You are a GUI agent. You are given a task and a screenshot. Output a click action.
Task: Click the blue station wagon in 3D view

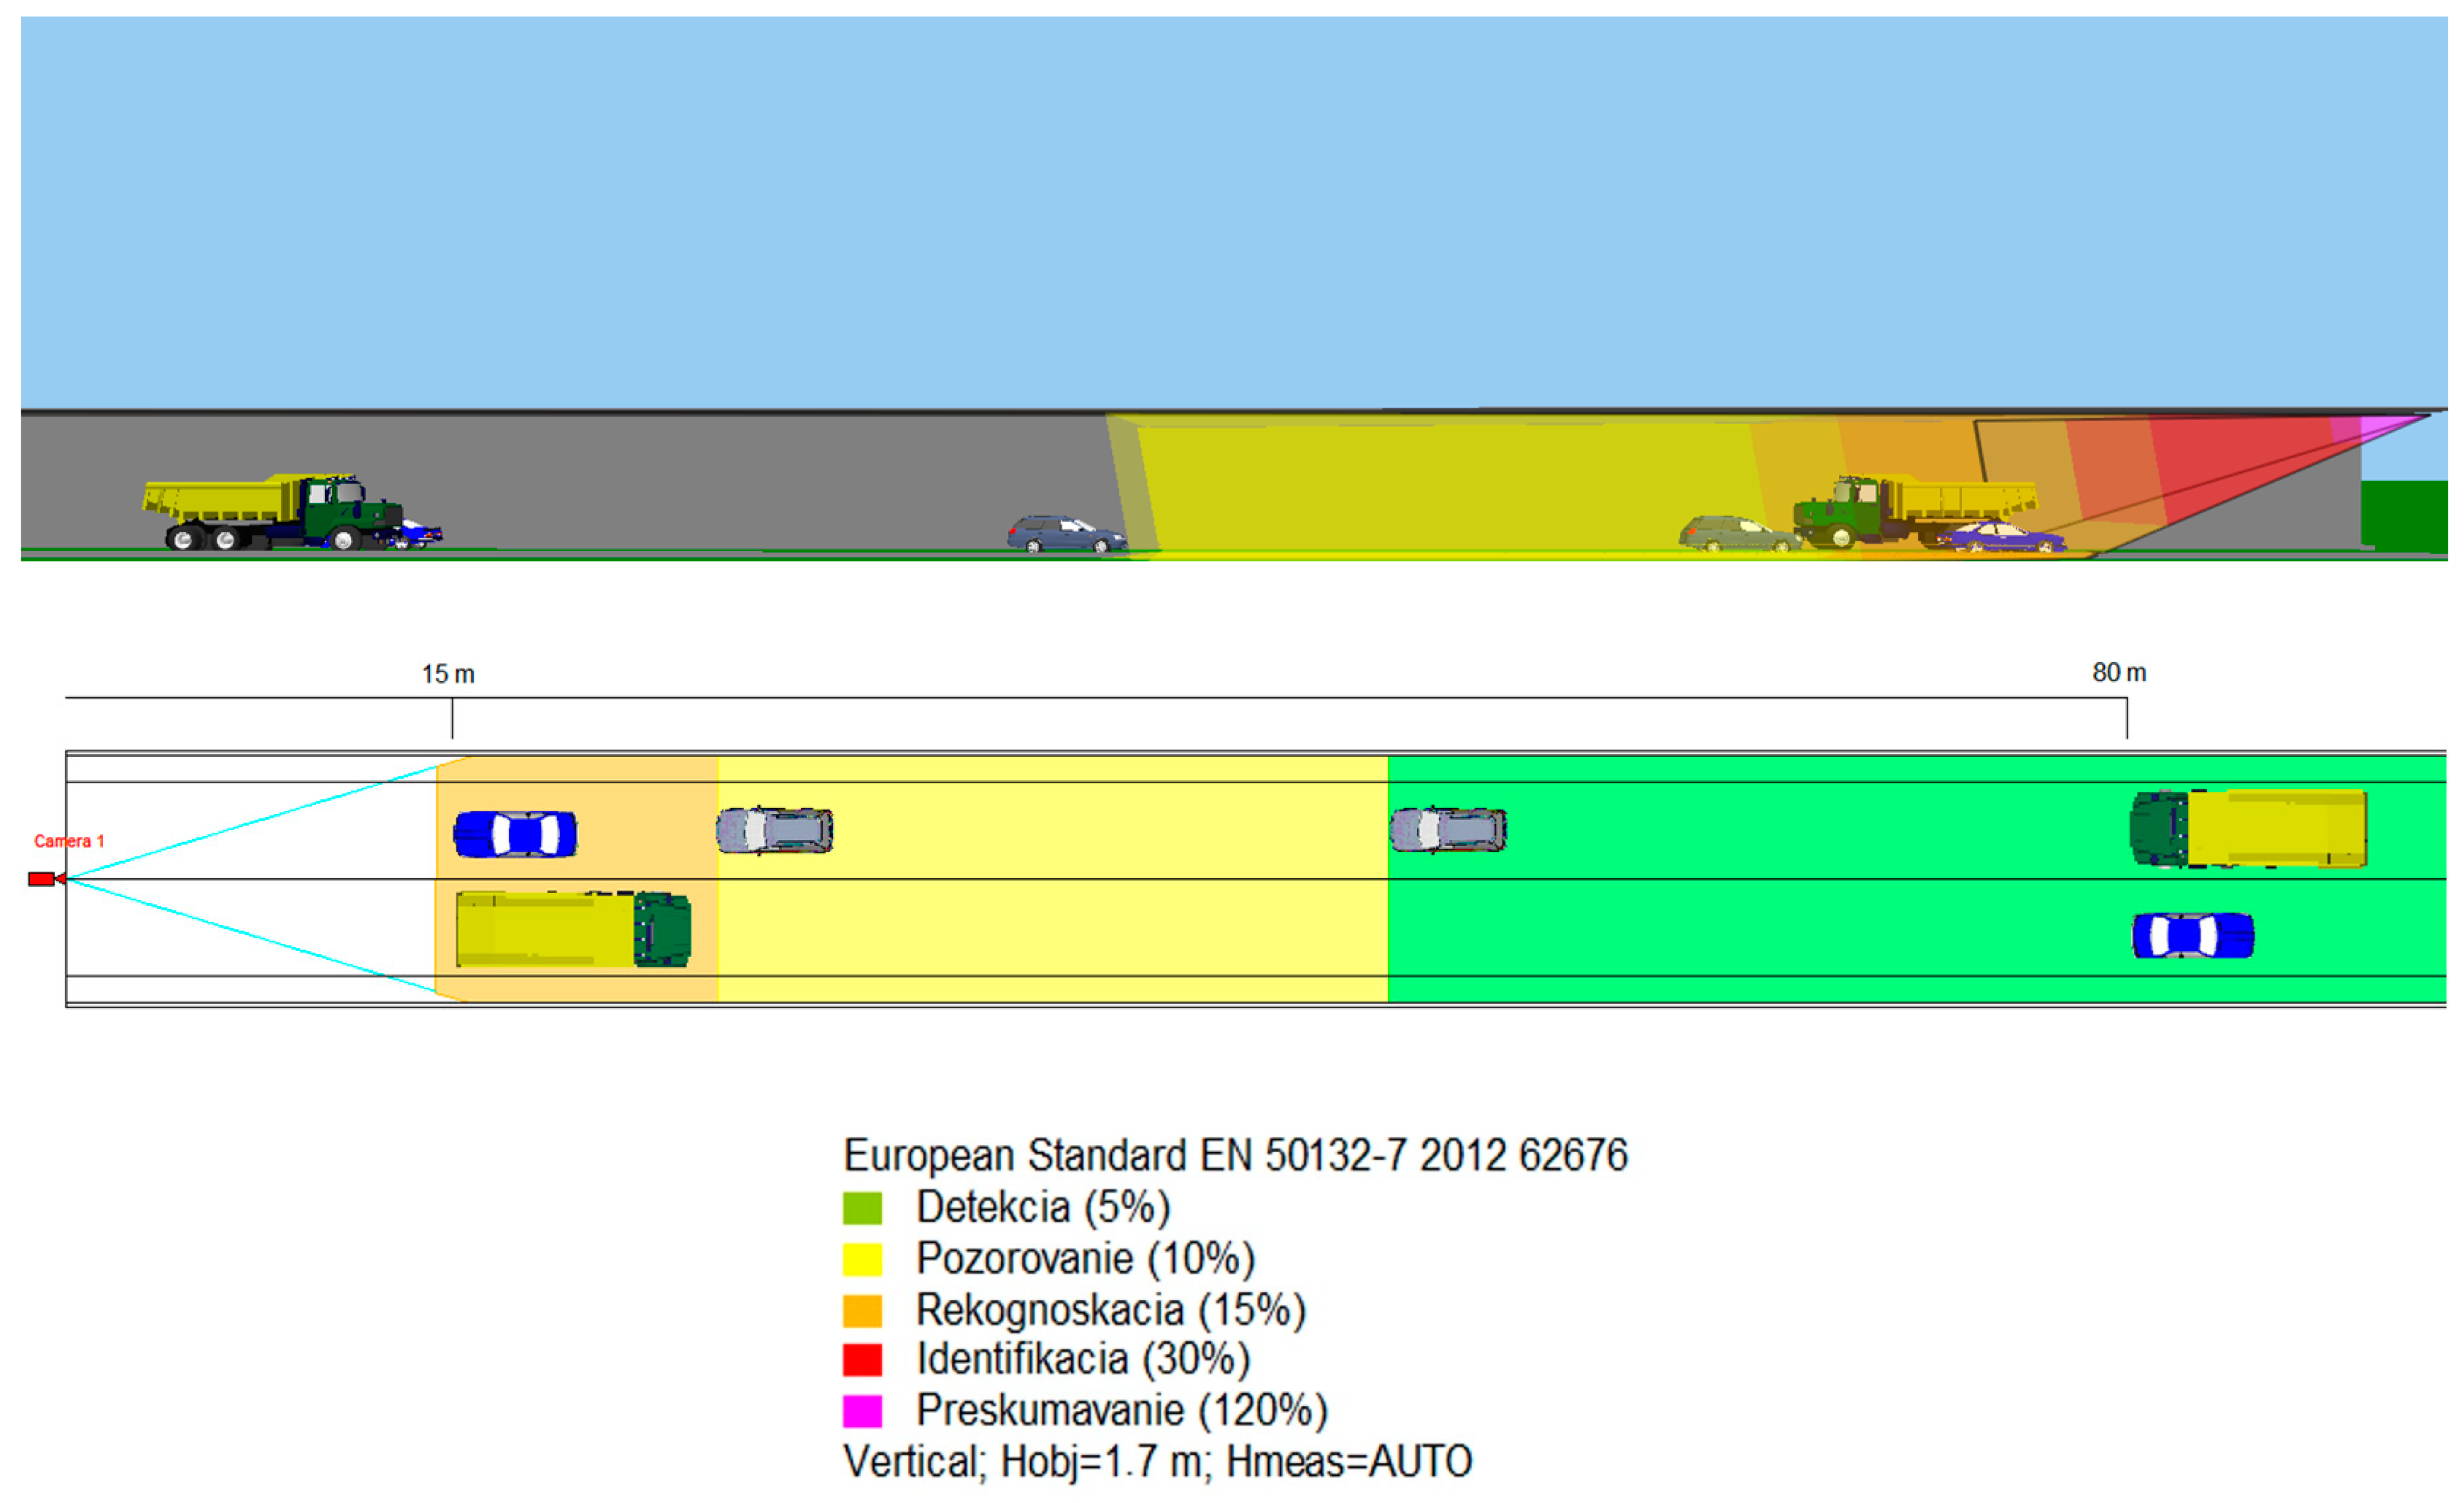click(x=1065, y=535)
